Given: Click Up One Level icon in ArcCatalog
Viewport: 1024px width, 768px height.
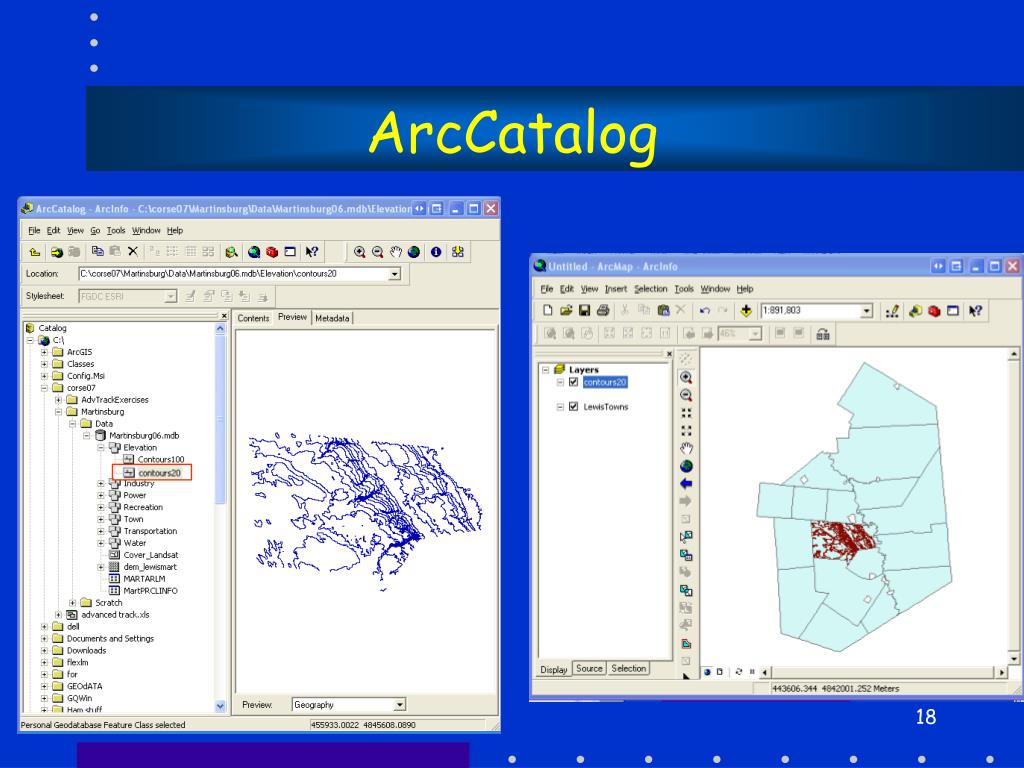Looking at the screenshot, I should point(35,251).
